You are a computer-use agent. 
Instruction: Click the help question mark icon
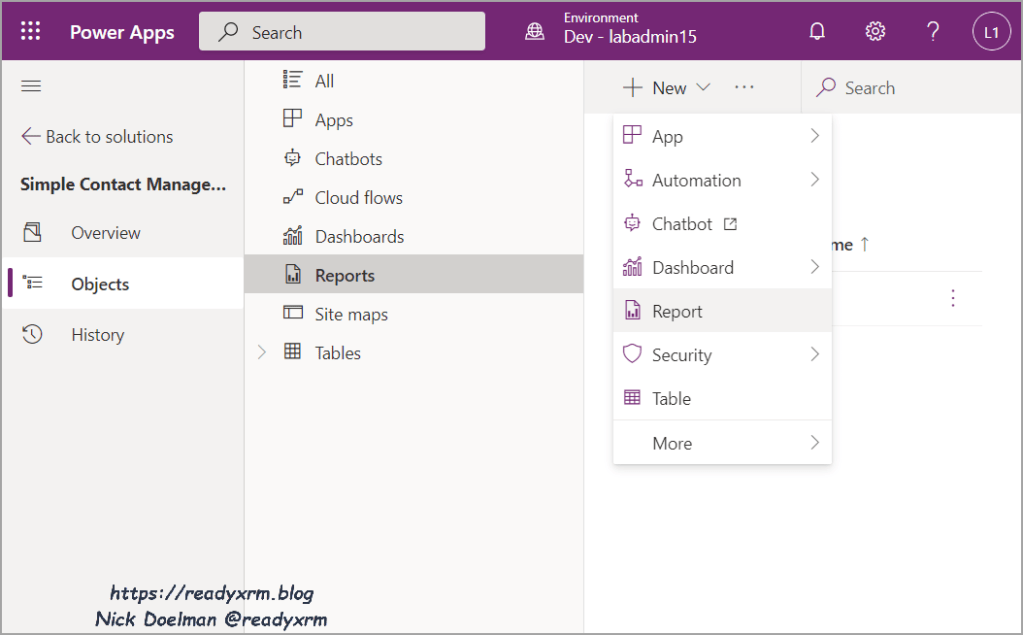pos(933,32)
